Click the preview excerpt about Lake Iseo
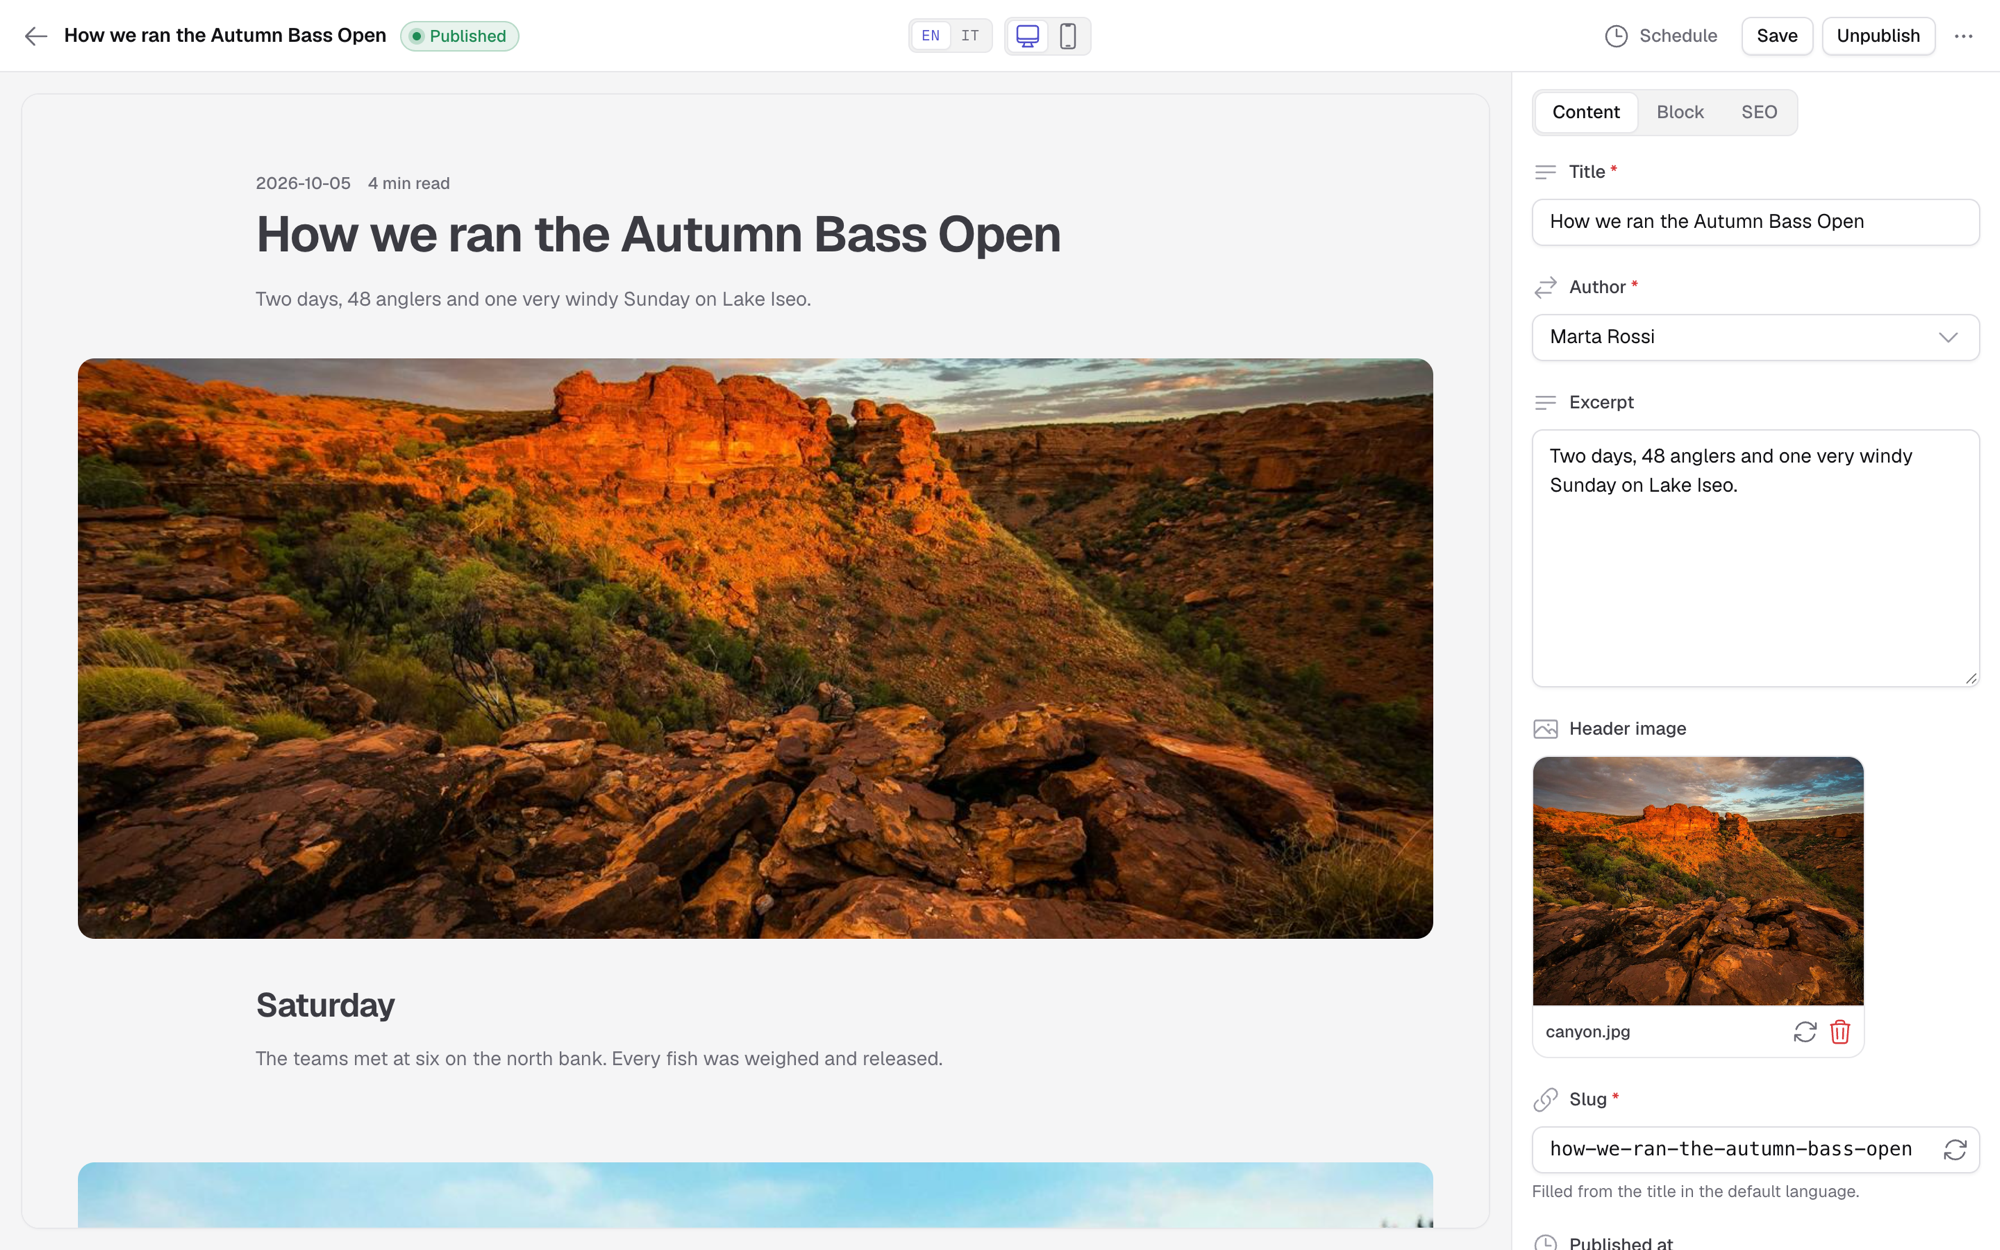 (533, 299)
